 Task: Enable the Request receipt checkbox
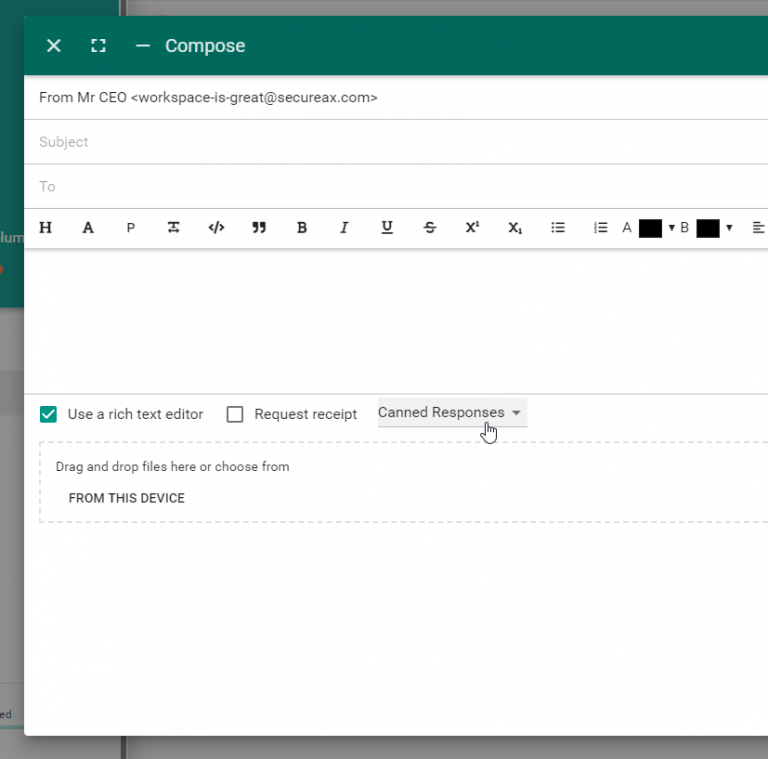235,414
